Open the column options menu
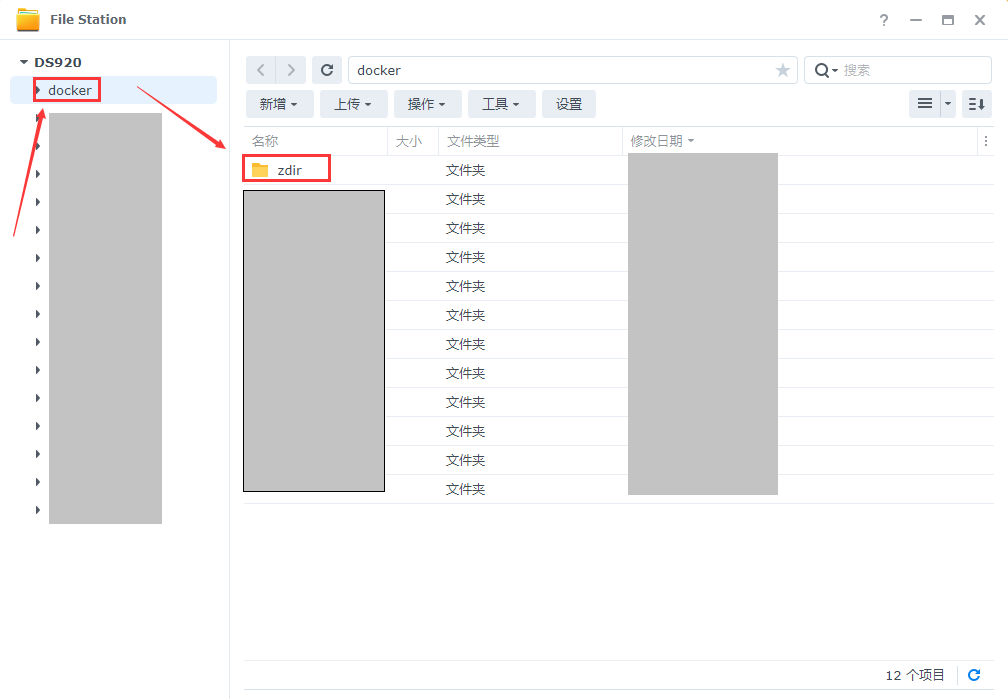The height and width of the screenshot is (699, 1008). 986,142
